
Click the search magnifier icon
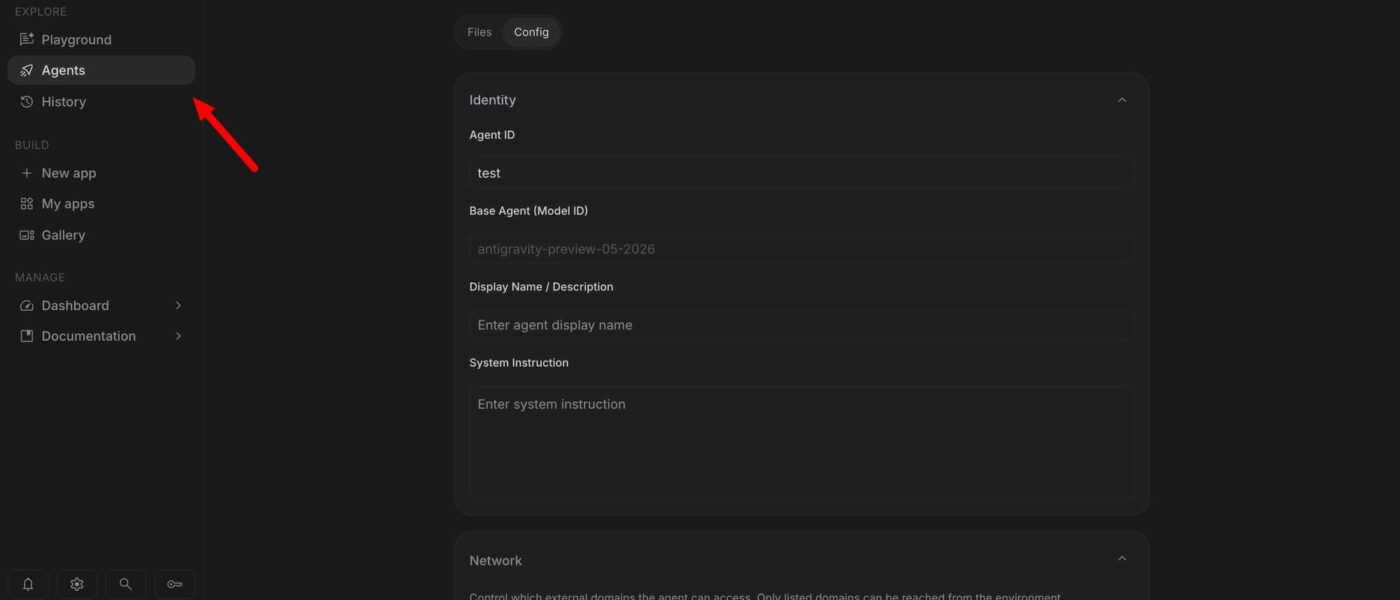click(x=125, y=584)
